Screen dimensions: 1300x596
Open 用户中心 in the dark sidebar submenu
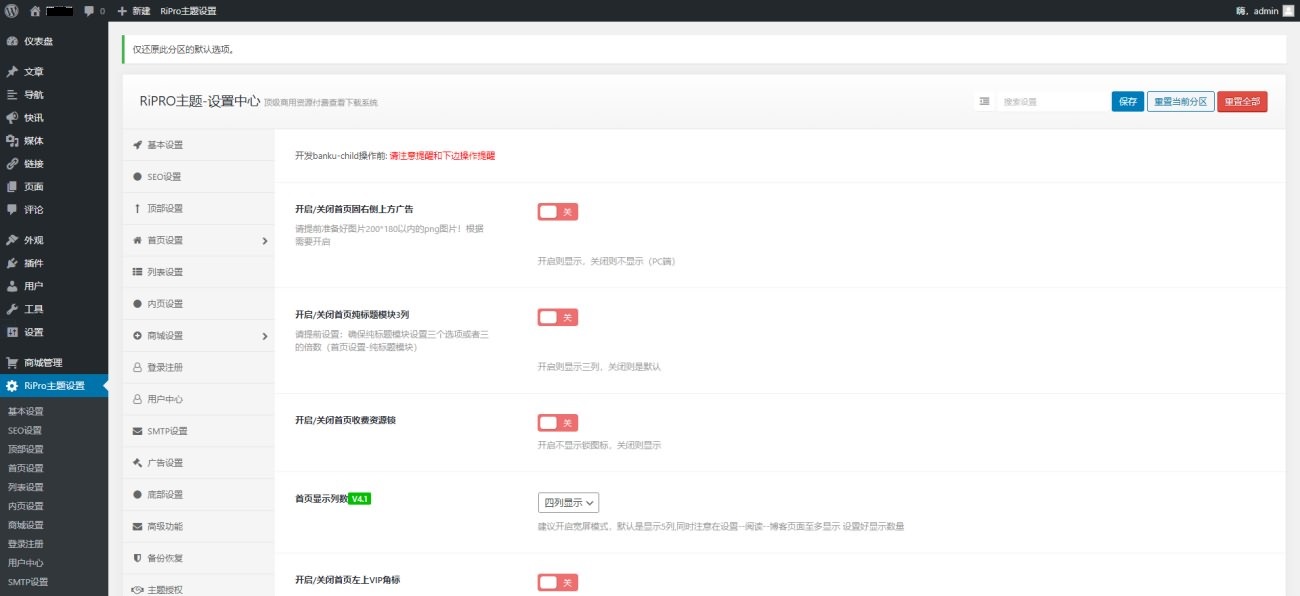pos(26,563)
